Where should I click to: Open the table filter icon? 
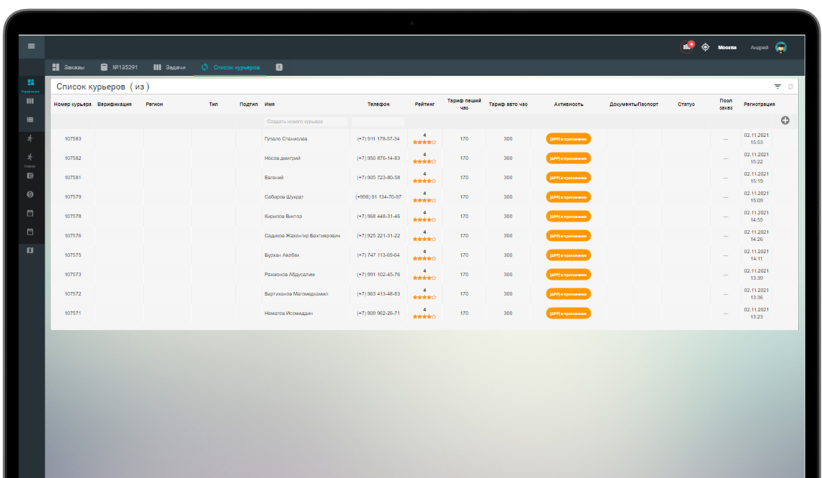pyautogui.click(x=777, y=86)
